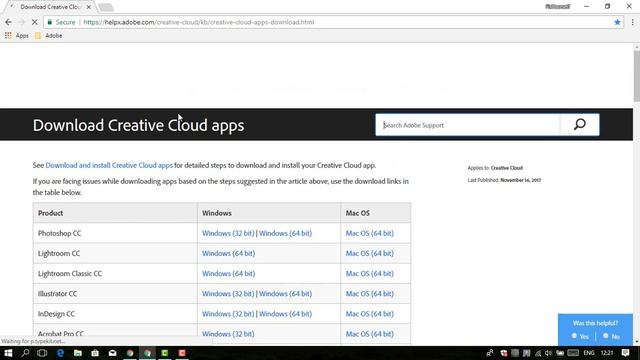This screenshot has width=640, height=360.
Task: Download Illustrator CC Windows (32 bit)
Action: pyautogui.click(x=228, y=293)
